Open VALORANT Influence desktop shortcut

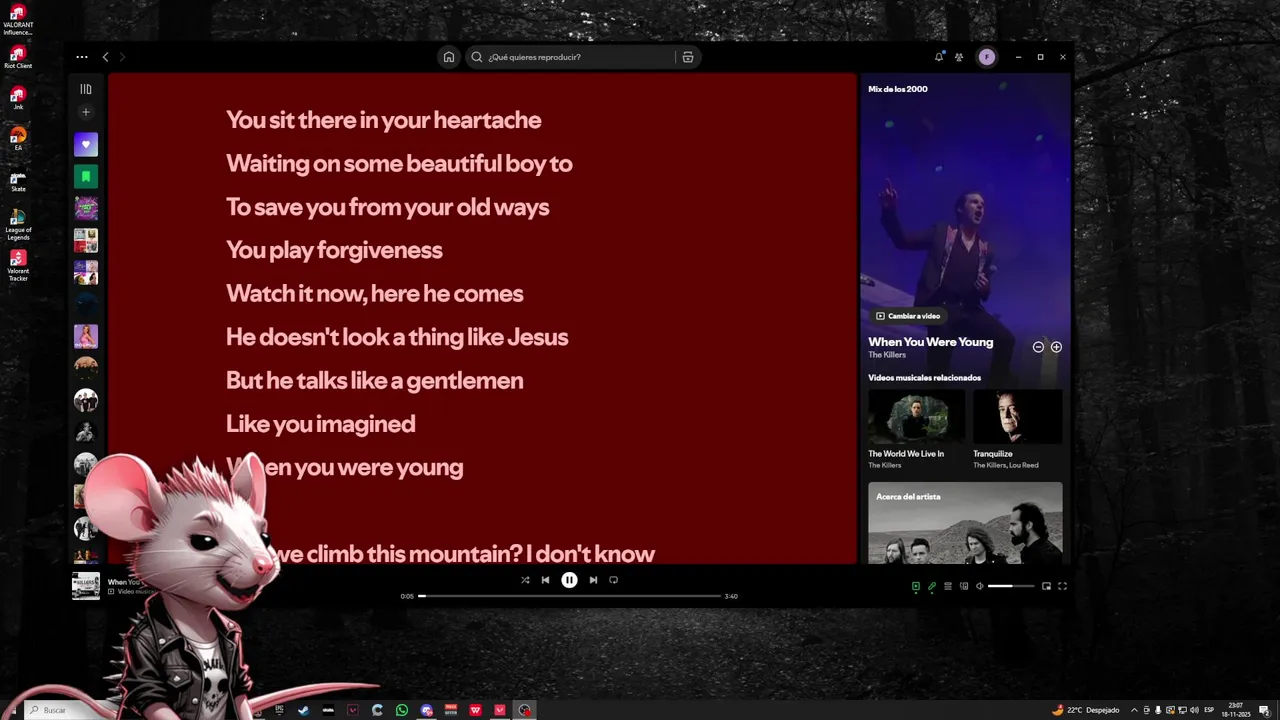pos(18,19)
